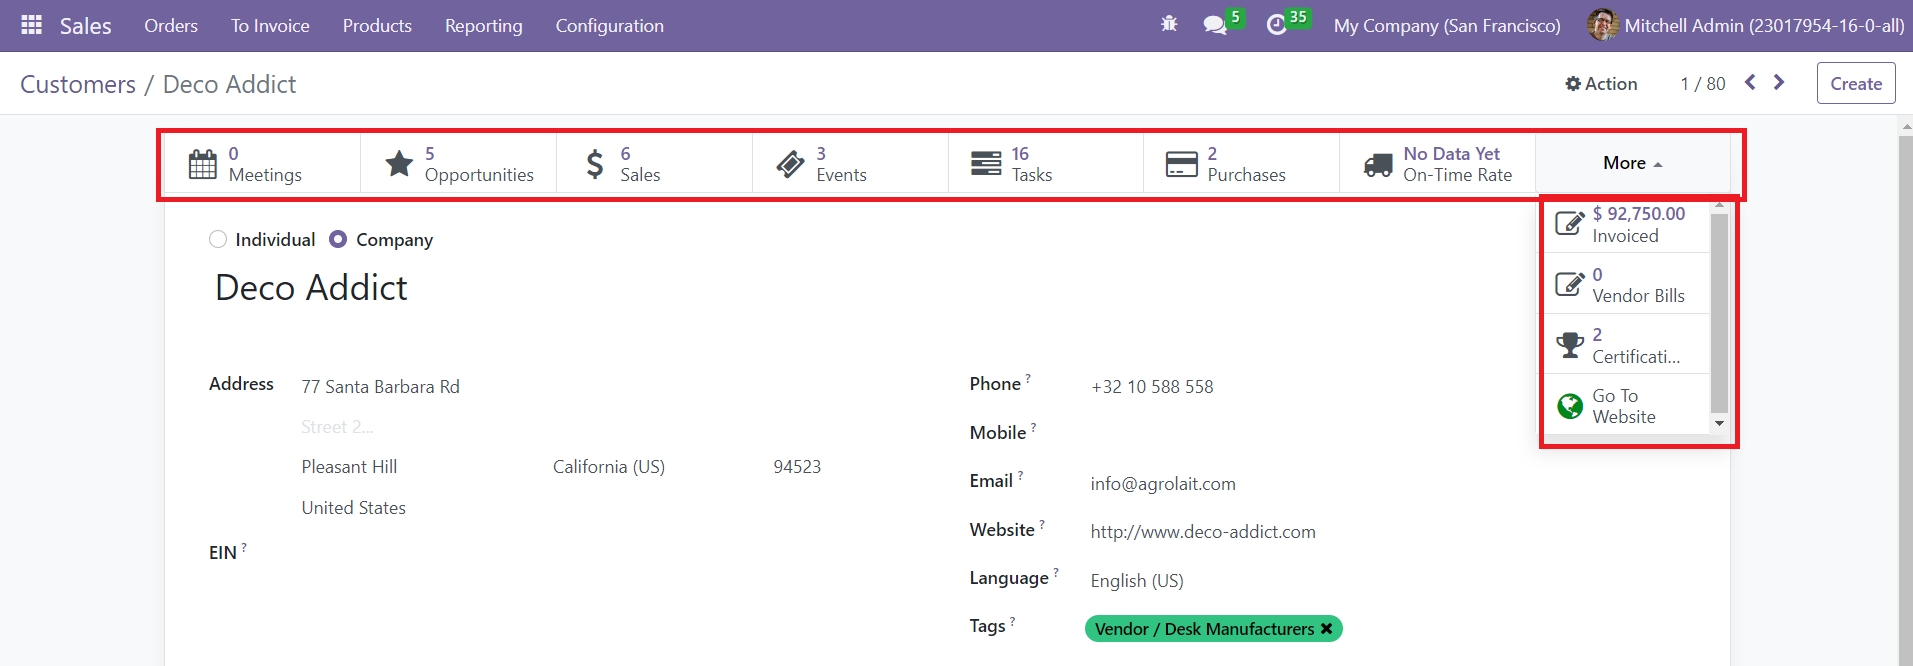Screen dimensions: 1913x666
Task: Select the Individual radio button
Action: [x=218, y=239]
